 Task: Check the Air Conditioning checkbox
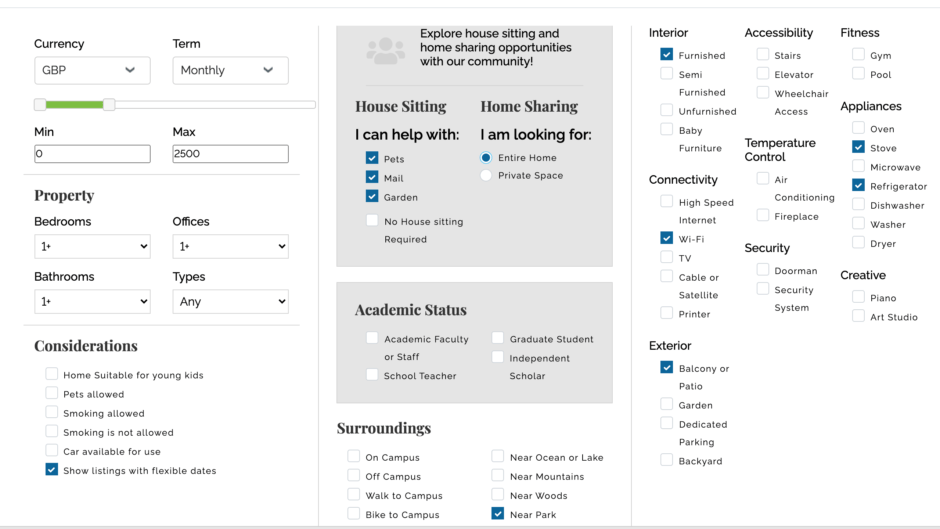point(763,178)
